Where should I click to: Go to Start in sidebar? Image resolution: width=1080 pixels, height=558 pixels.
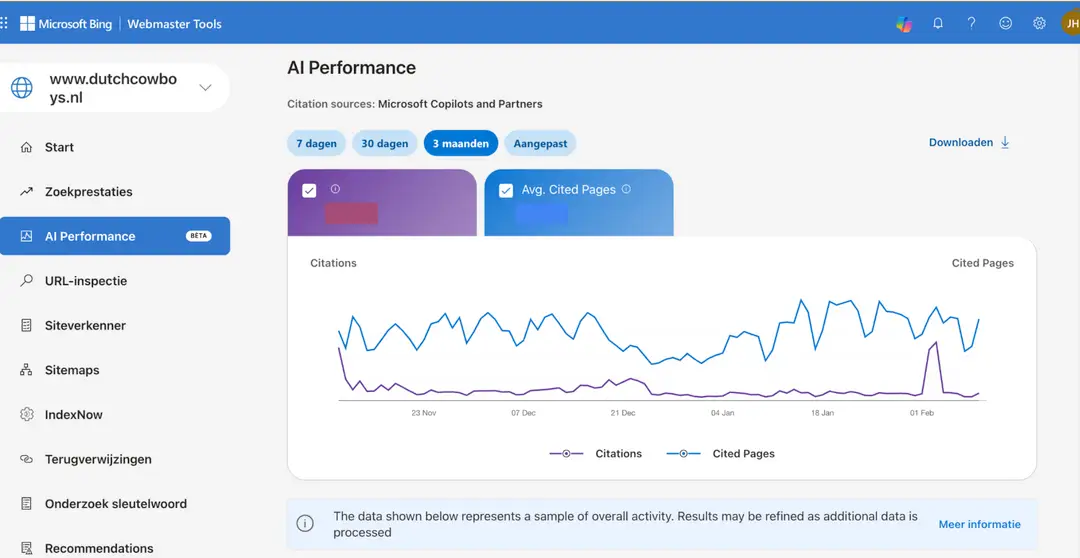tap(115, 147)
